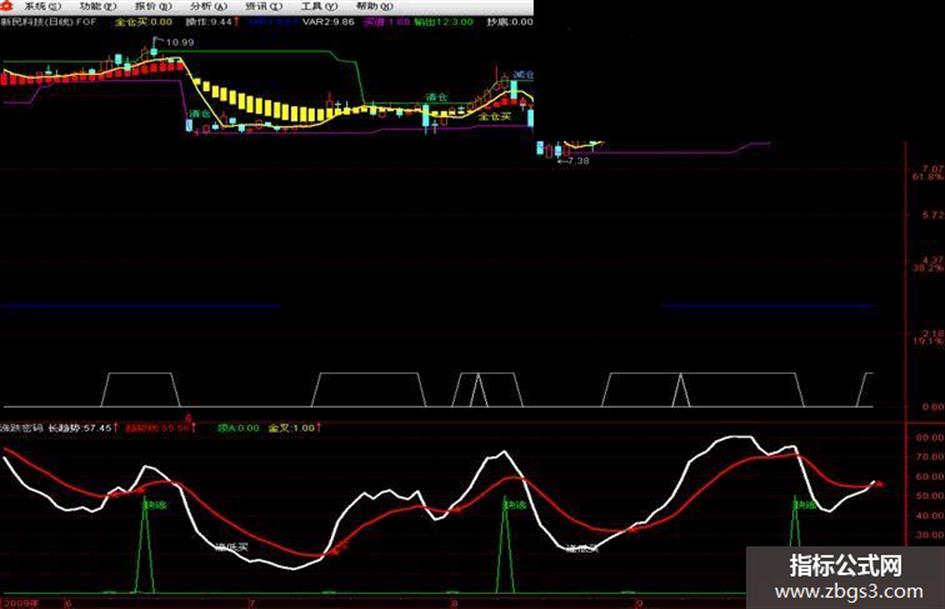The image size is (945, 609).
Task: Click the red app logo icon
Action: click(7, 6)
